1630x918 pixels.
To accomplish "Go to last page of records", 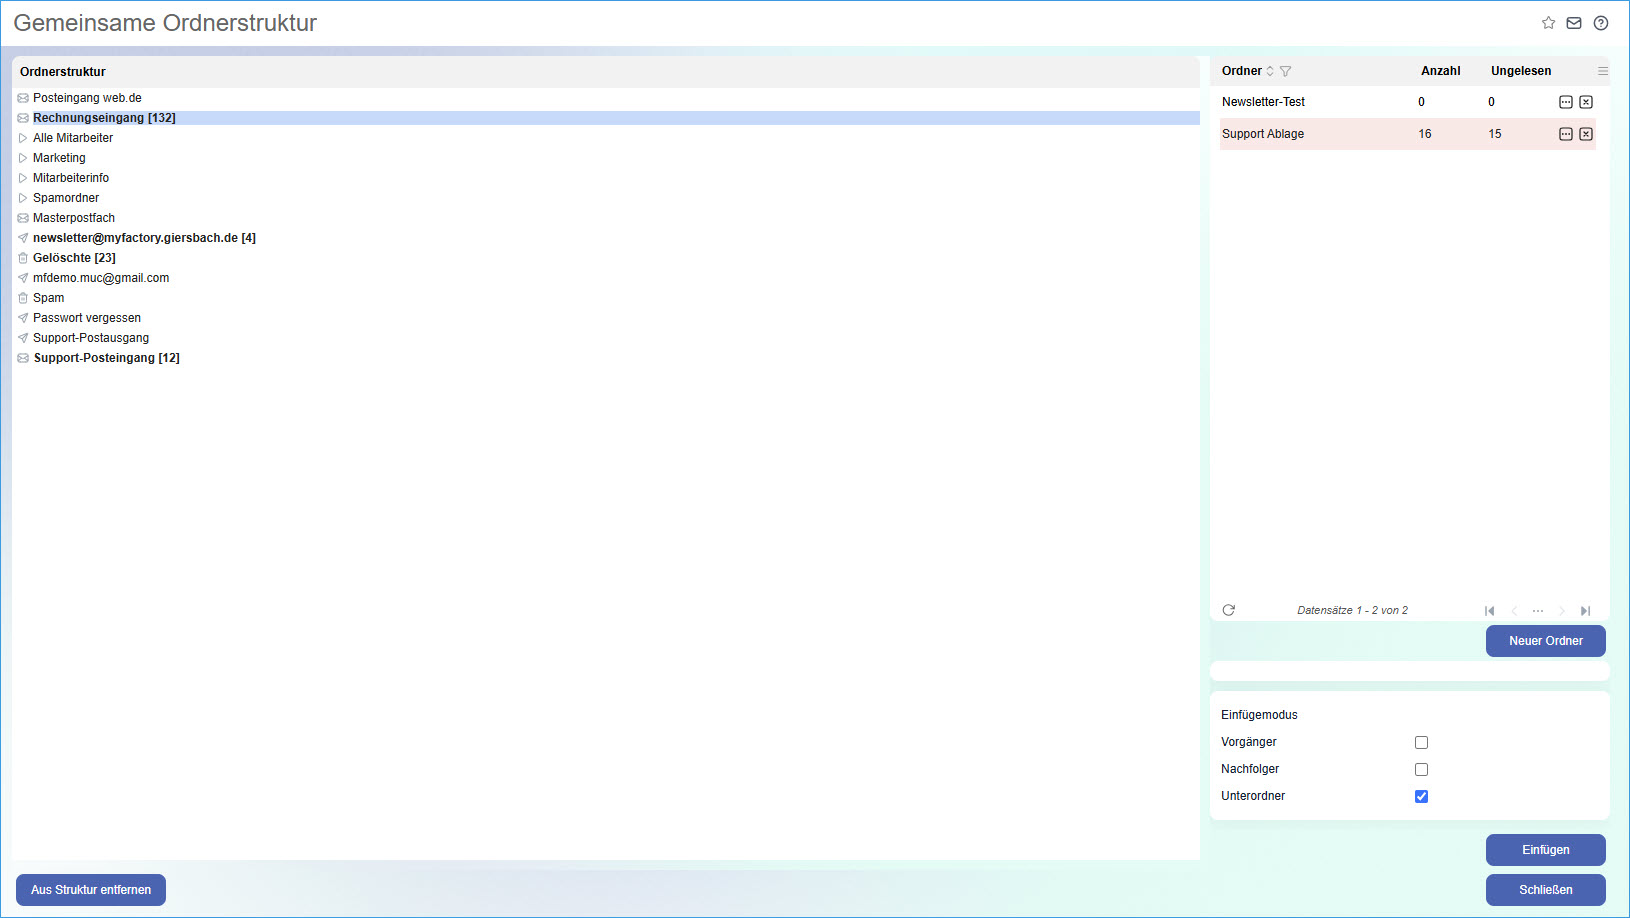I will [x=1585, y=611].
